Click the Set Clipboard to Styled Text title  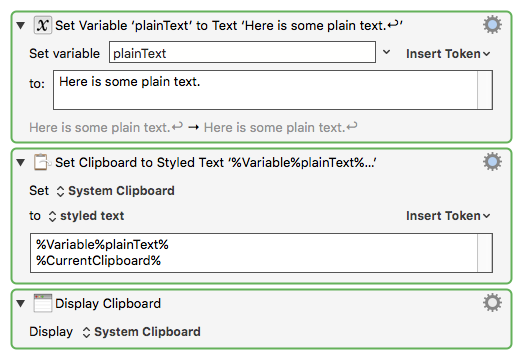coord(215,163)
